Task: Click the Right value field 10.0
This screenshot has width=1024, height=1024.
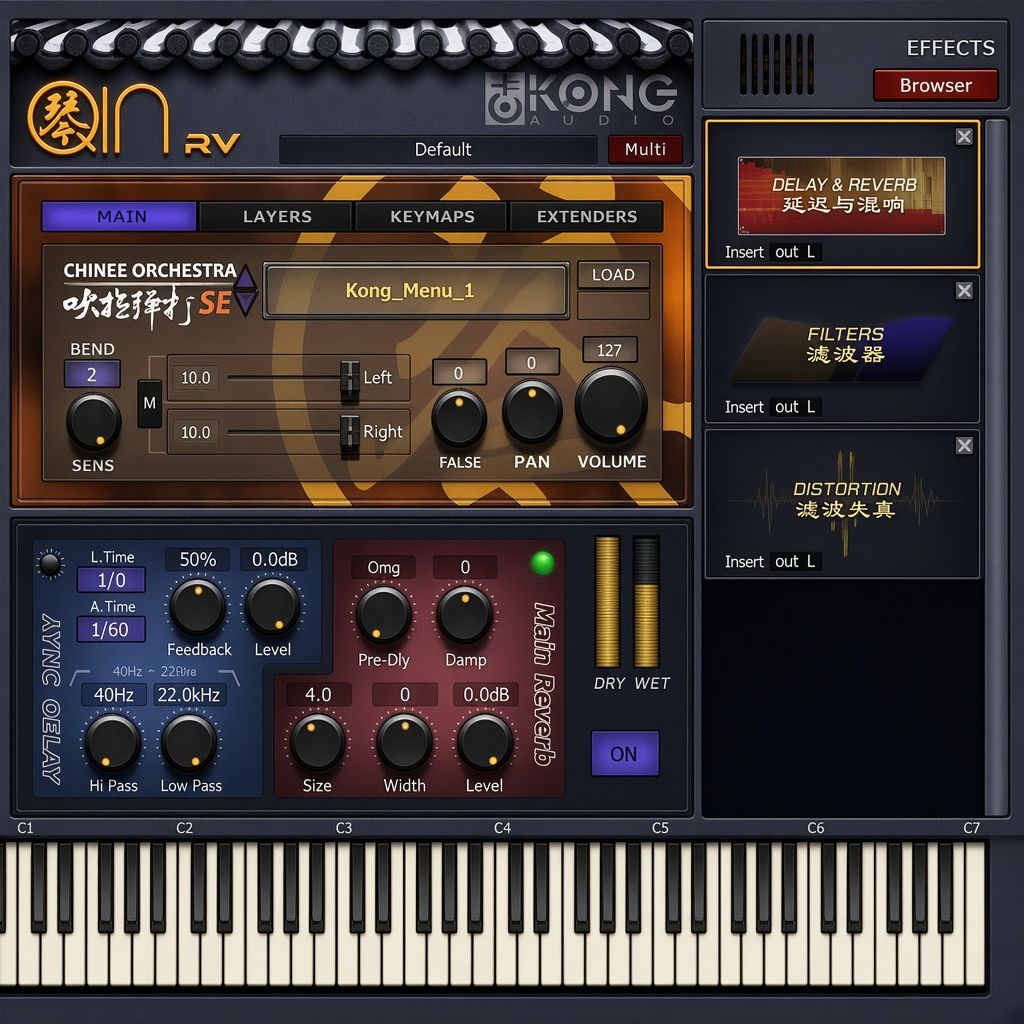Action: coord(195,432)
